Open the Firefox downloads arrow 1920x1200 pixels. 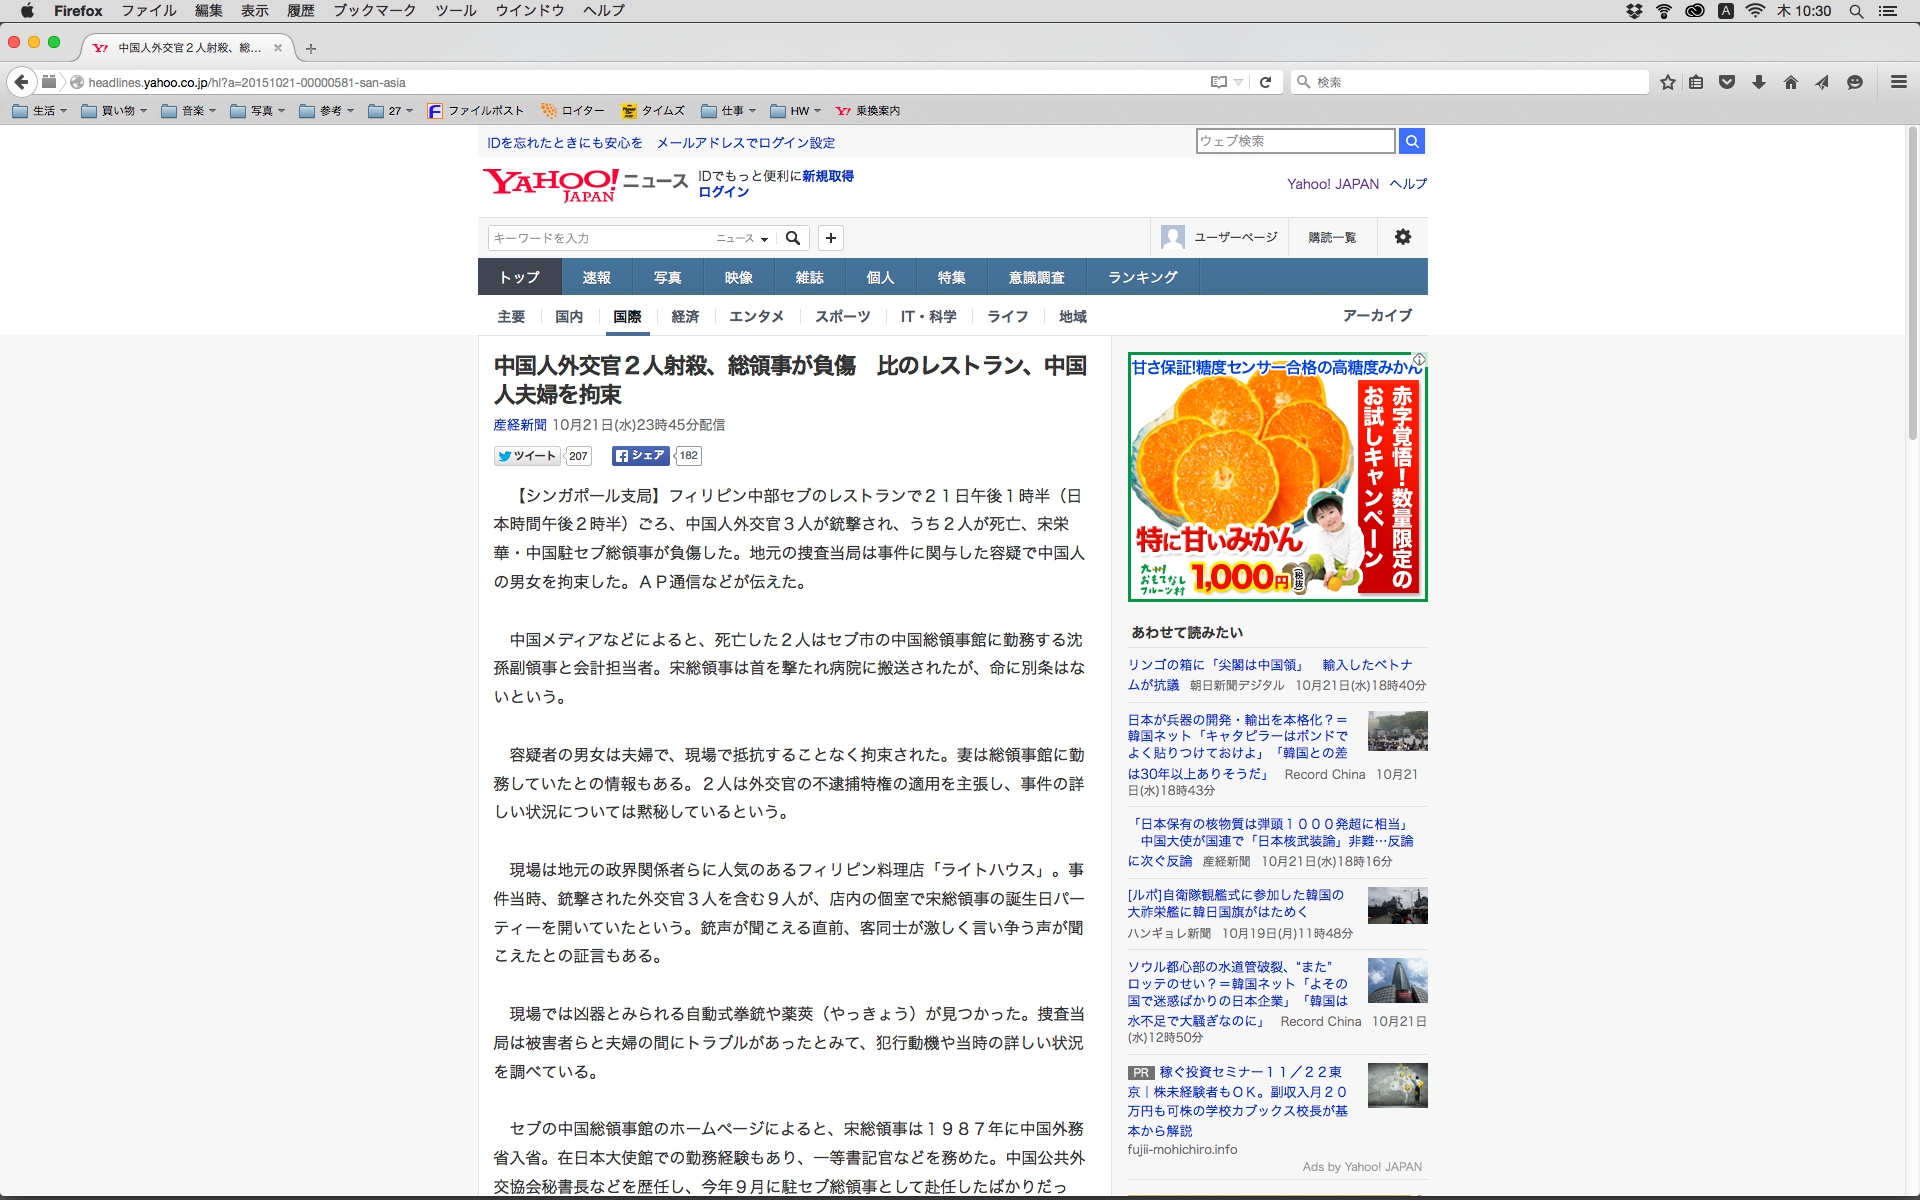tap(1759, 82)
